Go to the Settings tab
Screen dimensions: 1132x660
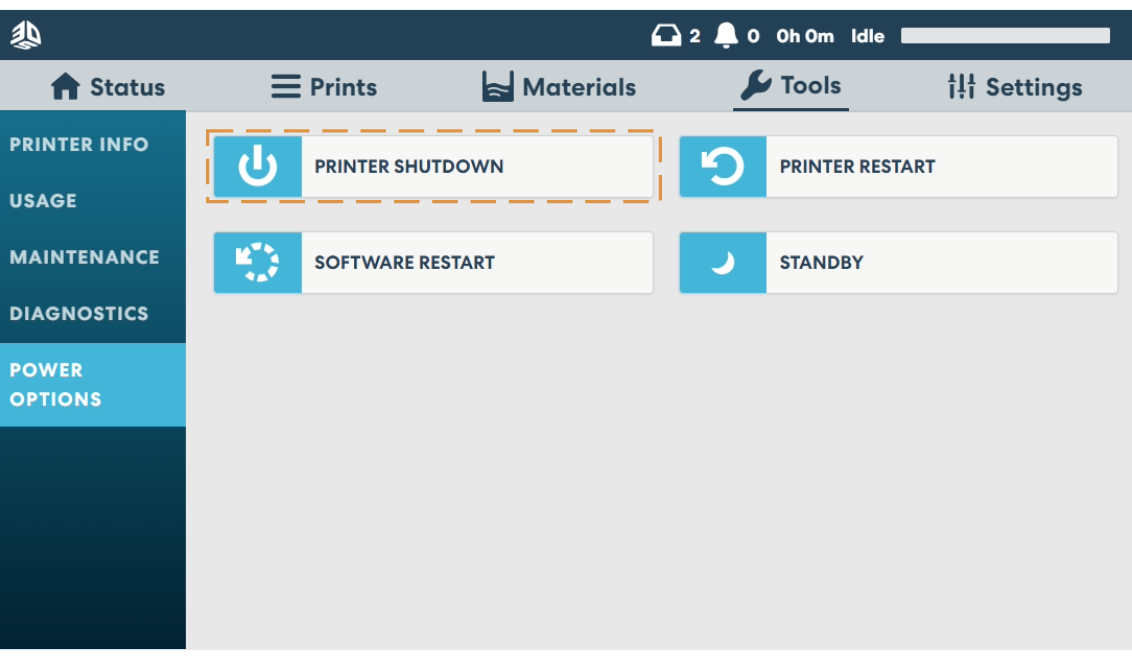pos(1015,85)
